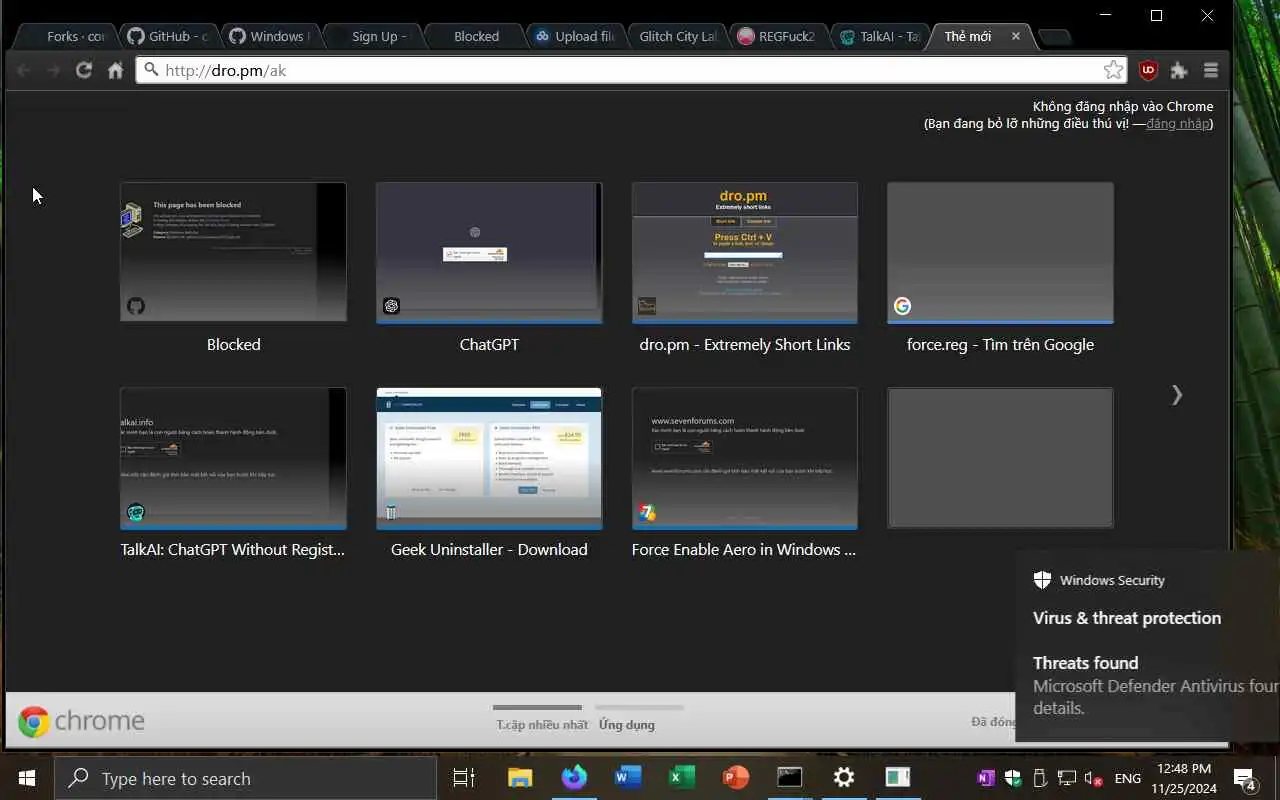Switch to the REGFuck2 tab

778,36
